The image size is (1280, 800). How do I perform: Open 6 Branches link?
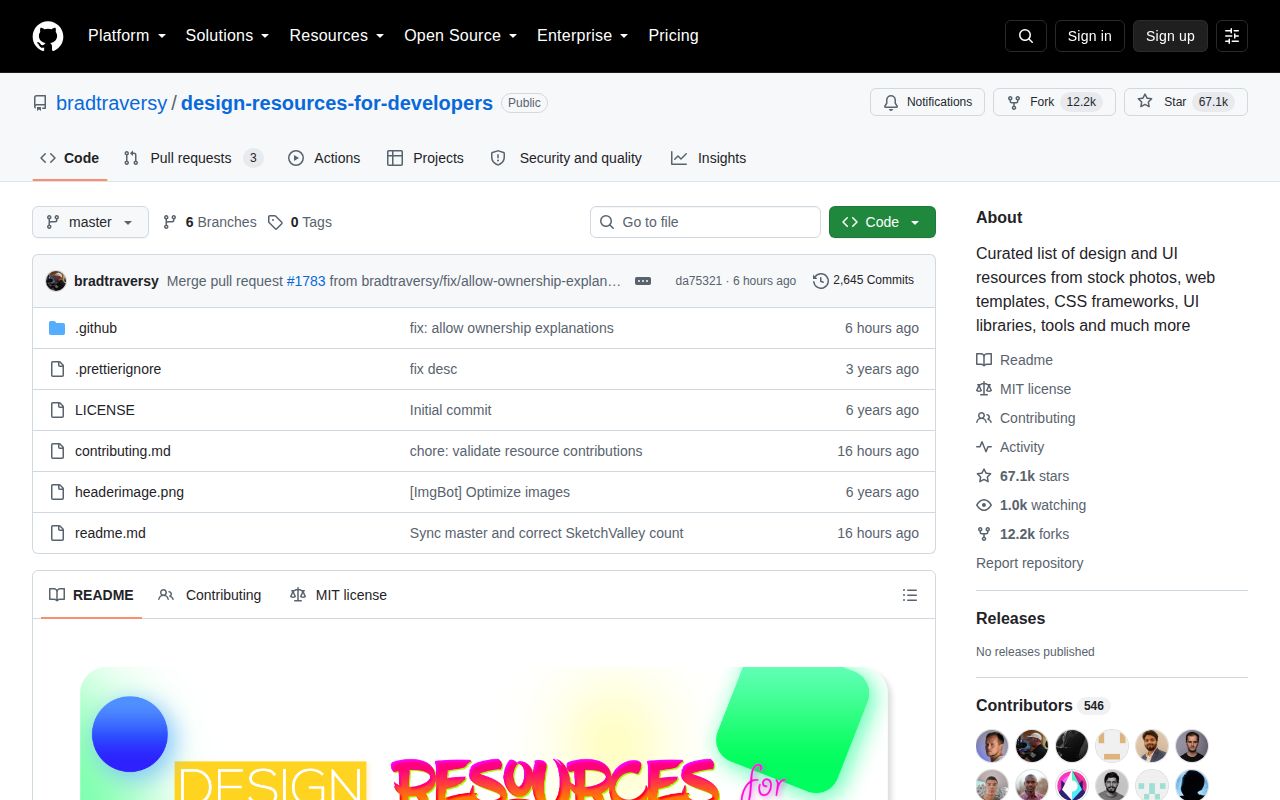210,222
